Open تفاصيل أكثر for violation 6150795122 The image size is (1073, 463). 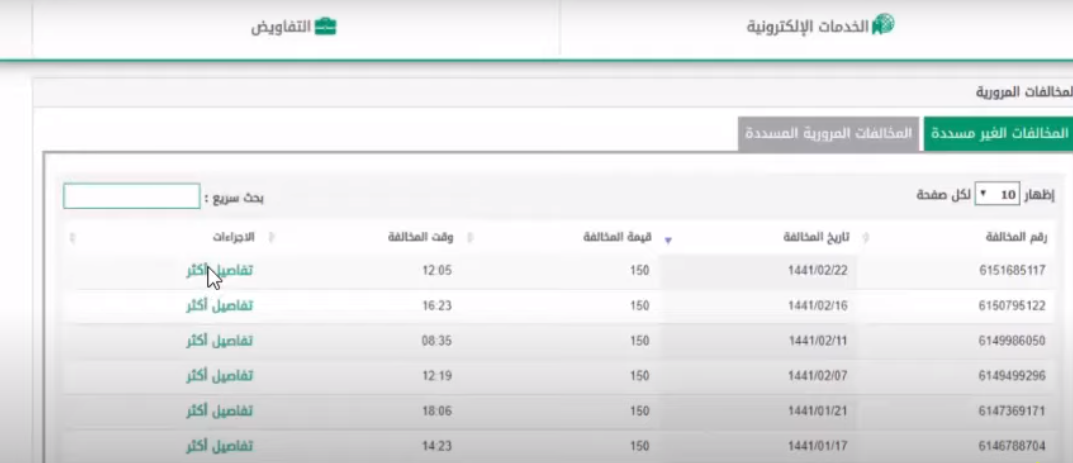point(219,305)
